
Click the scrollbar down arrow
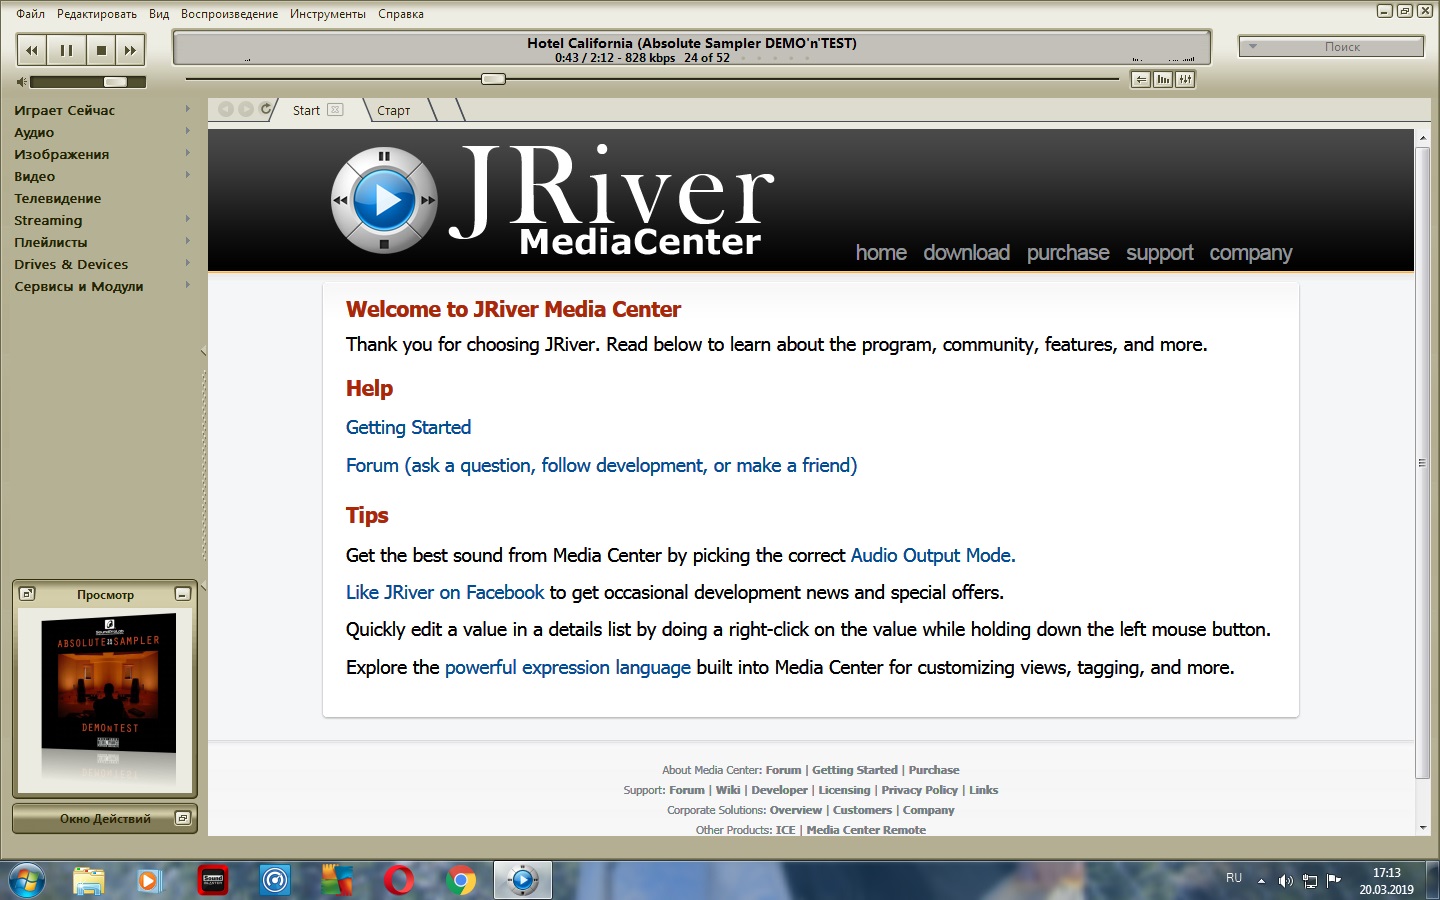coord(1422,828)
